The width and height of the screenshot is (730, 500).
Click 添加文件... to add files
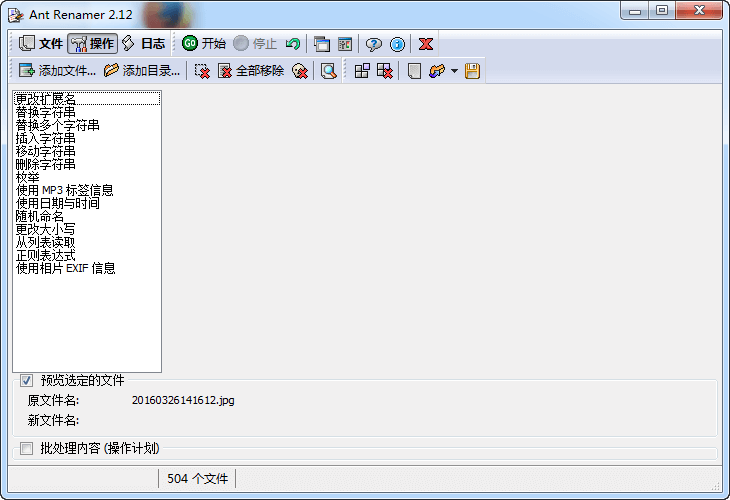coord(57,71)
